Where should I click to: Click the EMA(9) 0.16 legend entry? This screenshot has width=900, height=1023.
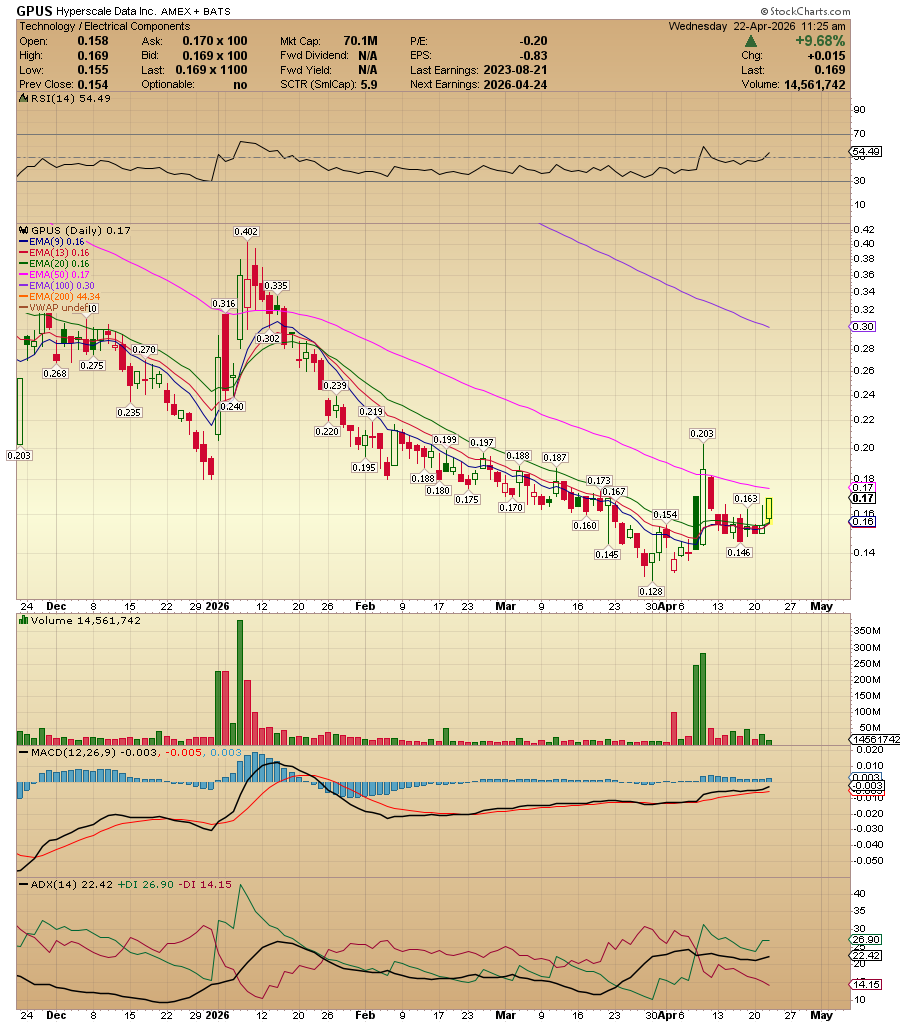pos(52,242)
